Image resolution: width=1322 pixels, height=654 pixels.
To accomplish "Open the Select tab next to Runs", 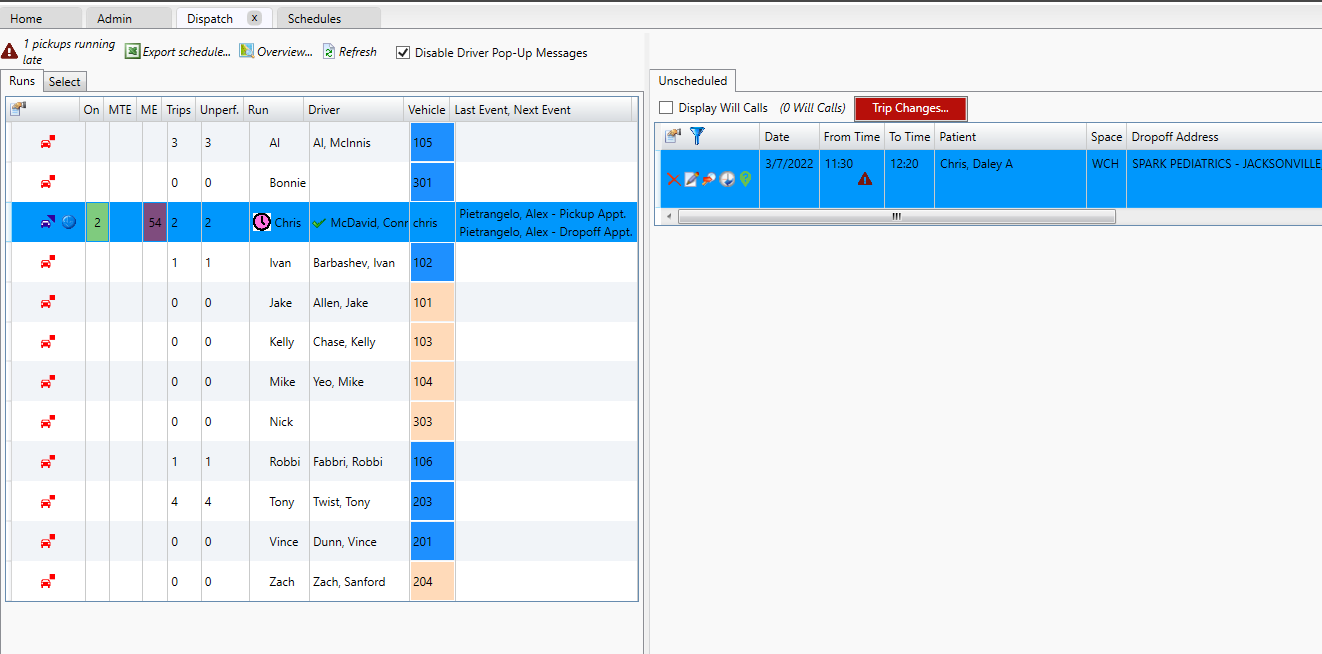I will coord(65,82).
